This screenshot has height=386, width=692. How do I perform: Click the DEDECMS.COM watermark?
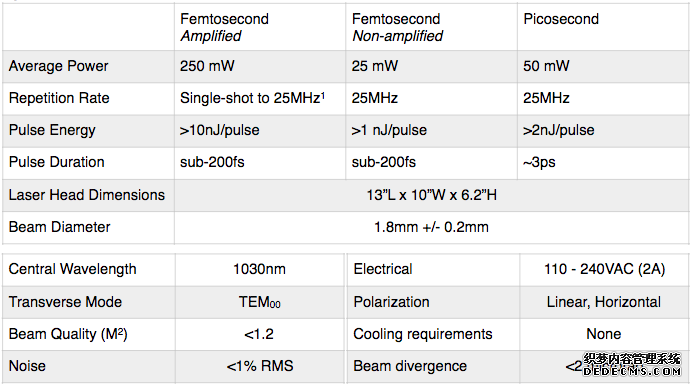click(x=632, y=371)
